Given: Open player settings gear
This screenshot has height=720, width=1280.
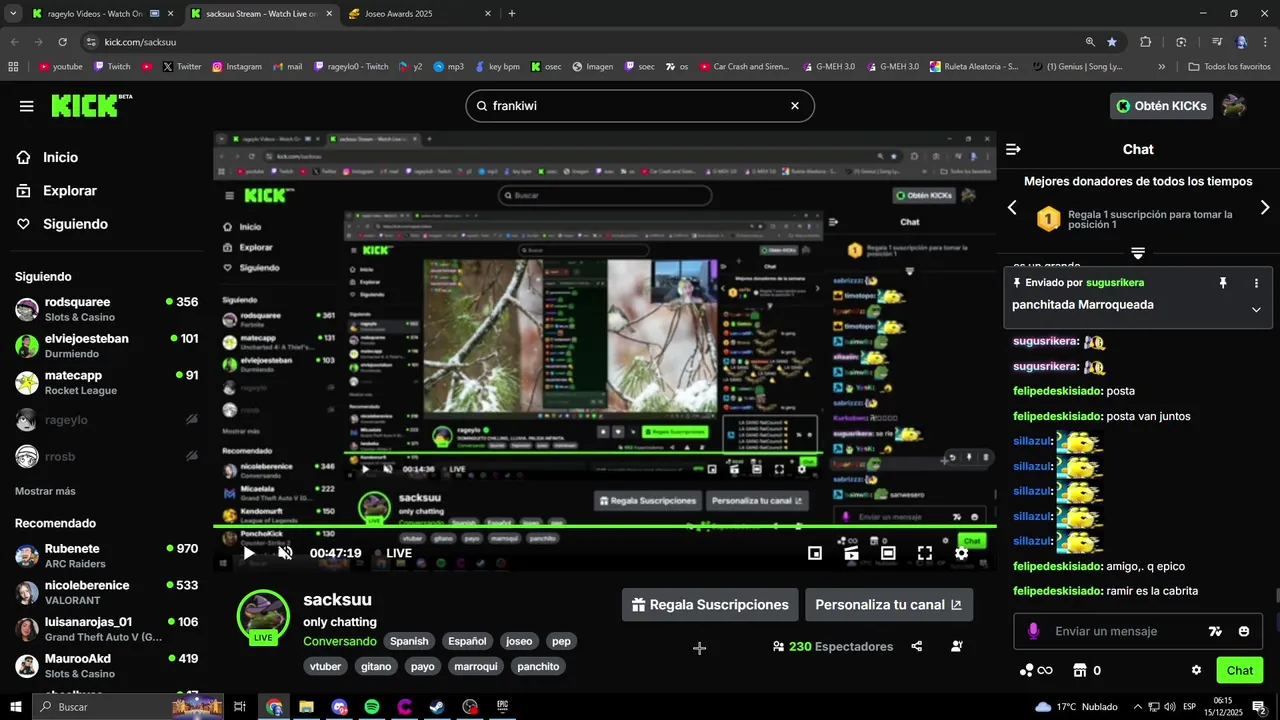Looking at the screenshot, I should pyautogui.click(x=961, y=553).
